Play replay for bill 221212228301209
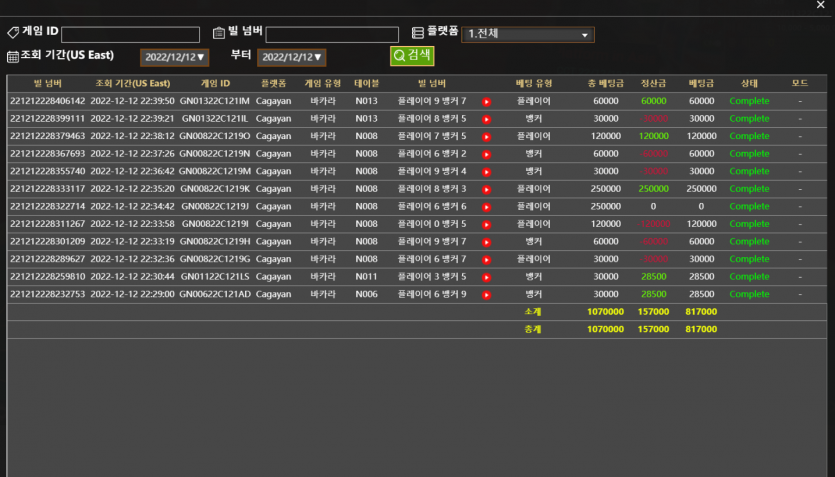835x477 pixels. (x=486, y=242)
